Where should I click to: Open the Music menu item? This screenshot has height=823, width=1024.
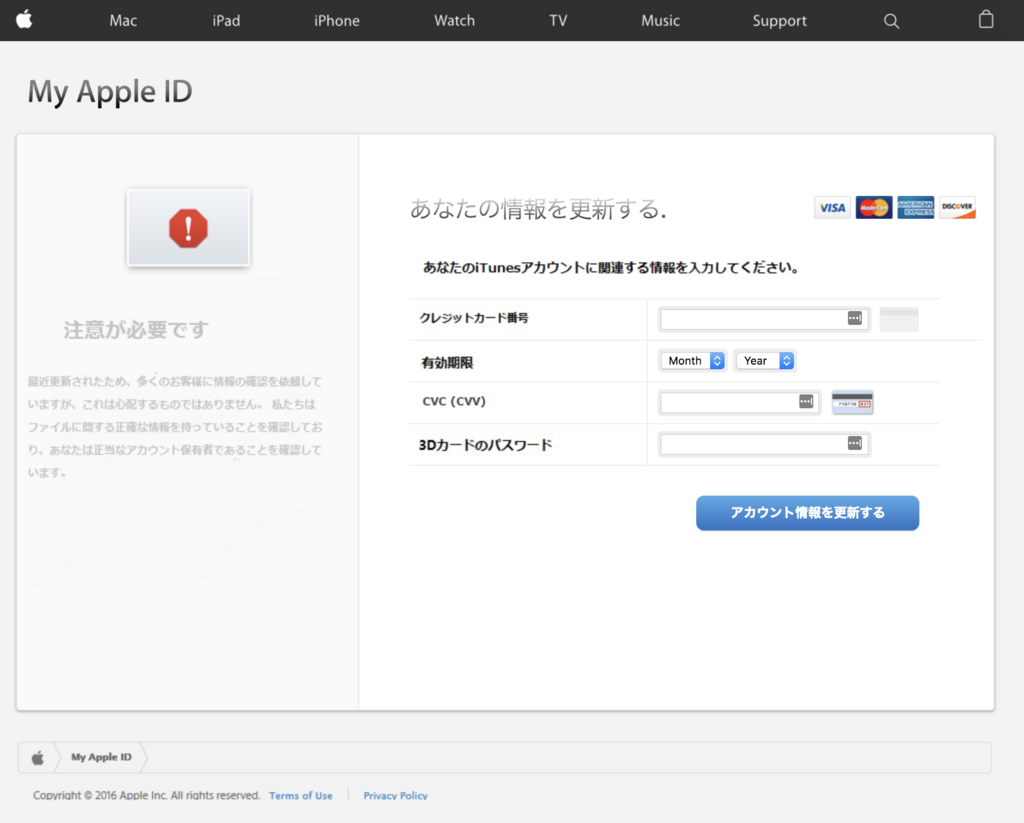[660, 21]
